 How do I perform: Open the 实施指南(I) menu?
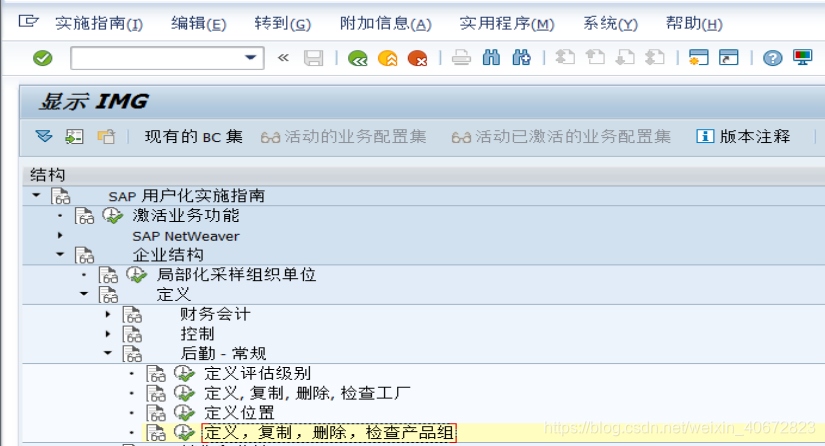coord(99,23)
